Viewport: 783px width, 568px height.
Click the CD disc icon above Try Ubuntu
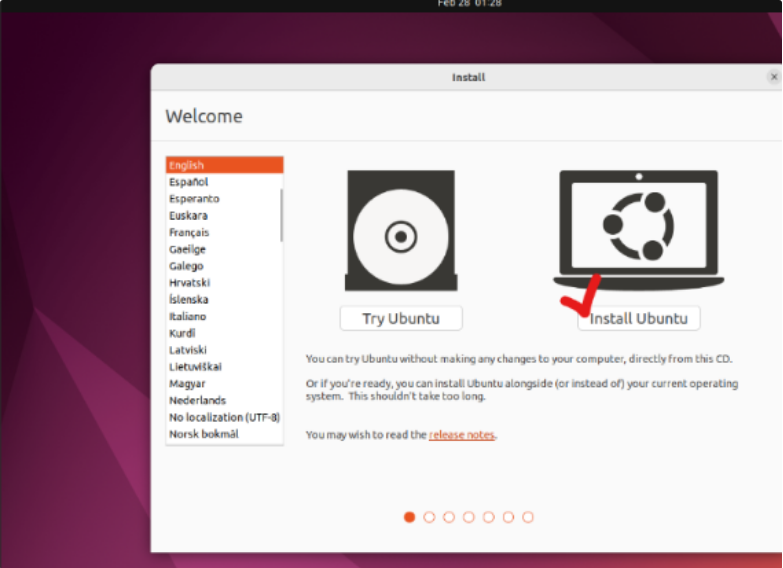coord(401,230)
